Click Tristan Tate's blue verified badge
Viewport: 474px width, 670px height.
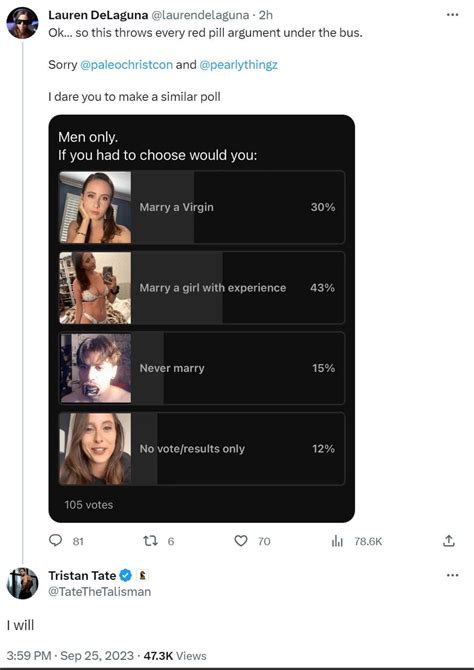pyautogui.click(x=125, y=576)
